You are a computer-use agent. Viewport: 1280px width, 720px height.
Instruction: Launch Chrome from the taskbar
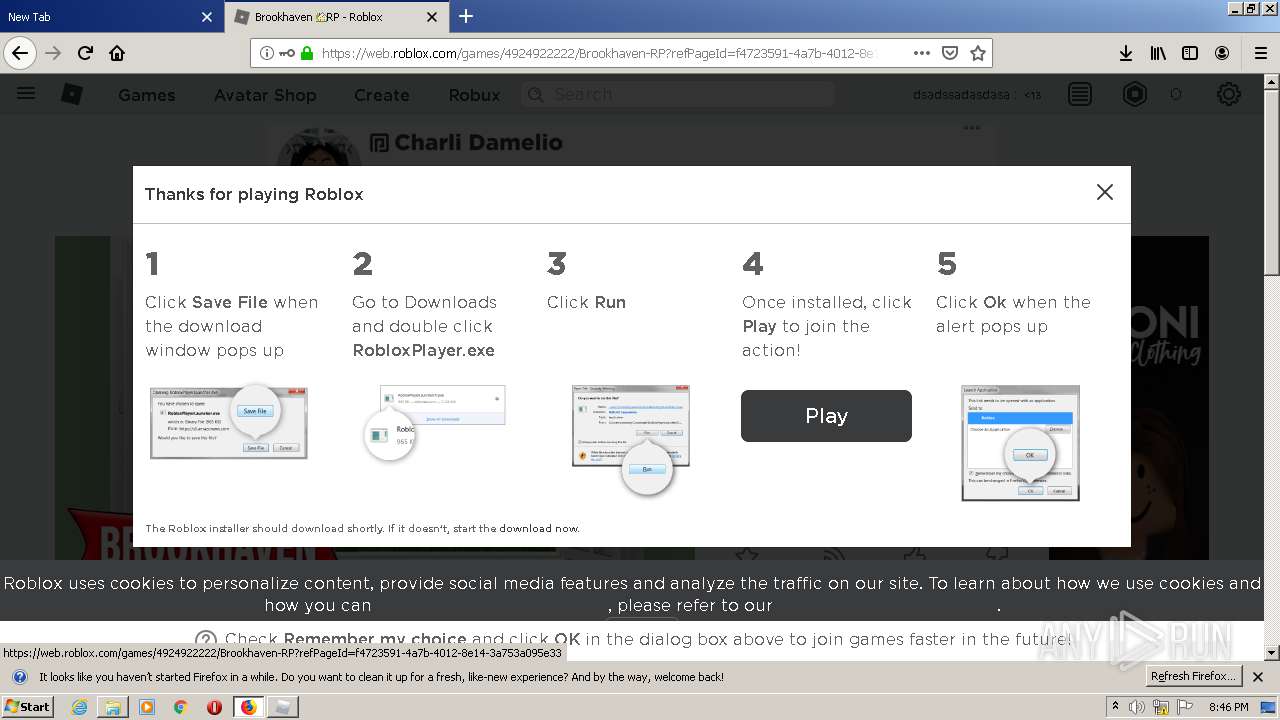click(x=180, y=707)
